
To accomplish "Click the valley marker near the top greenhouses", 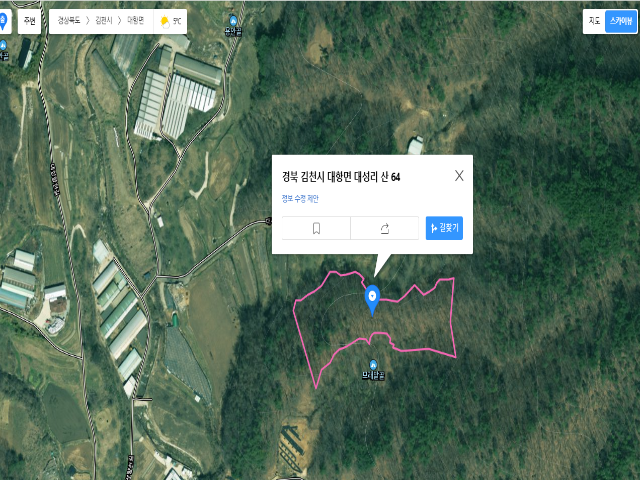I will click(x=233, y=20).
